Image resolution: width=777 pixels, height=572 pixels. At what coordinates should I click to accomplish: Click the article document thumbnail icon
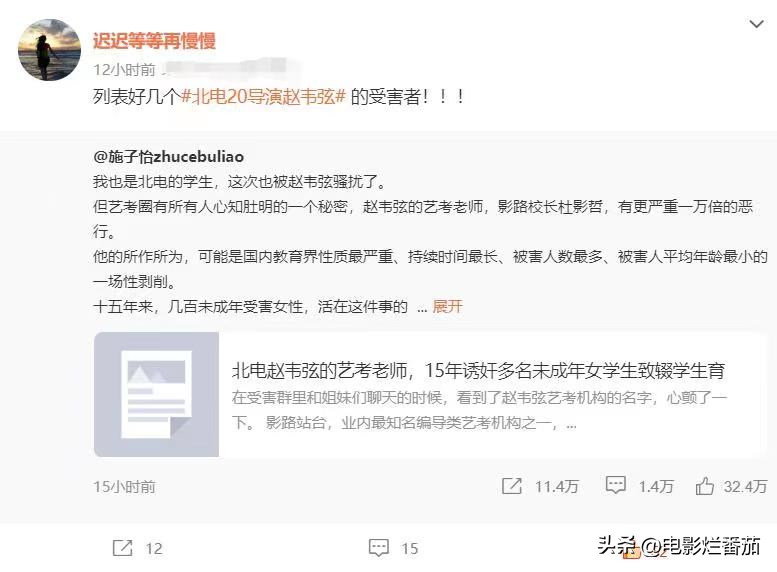click(156, 394)
